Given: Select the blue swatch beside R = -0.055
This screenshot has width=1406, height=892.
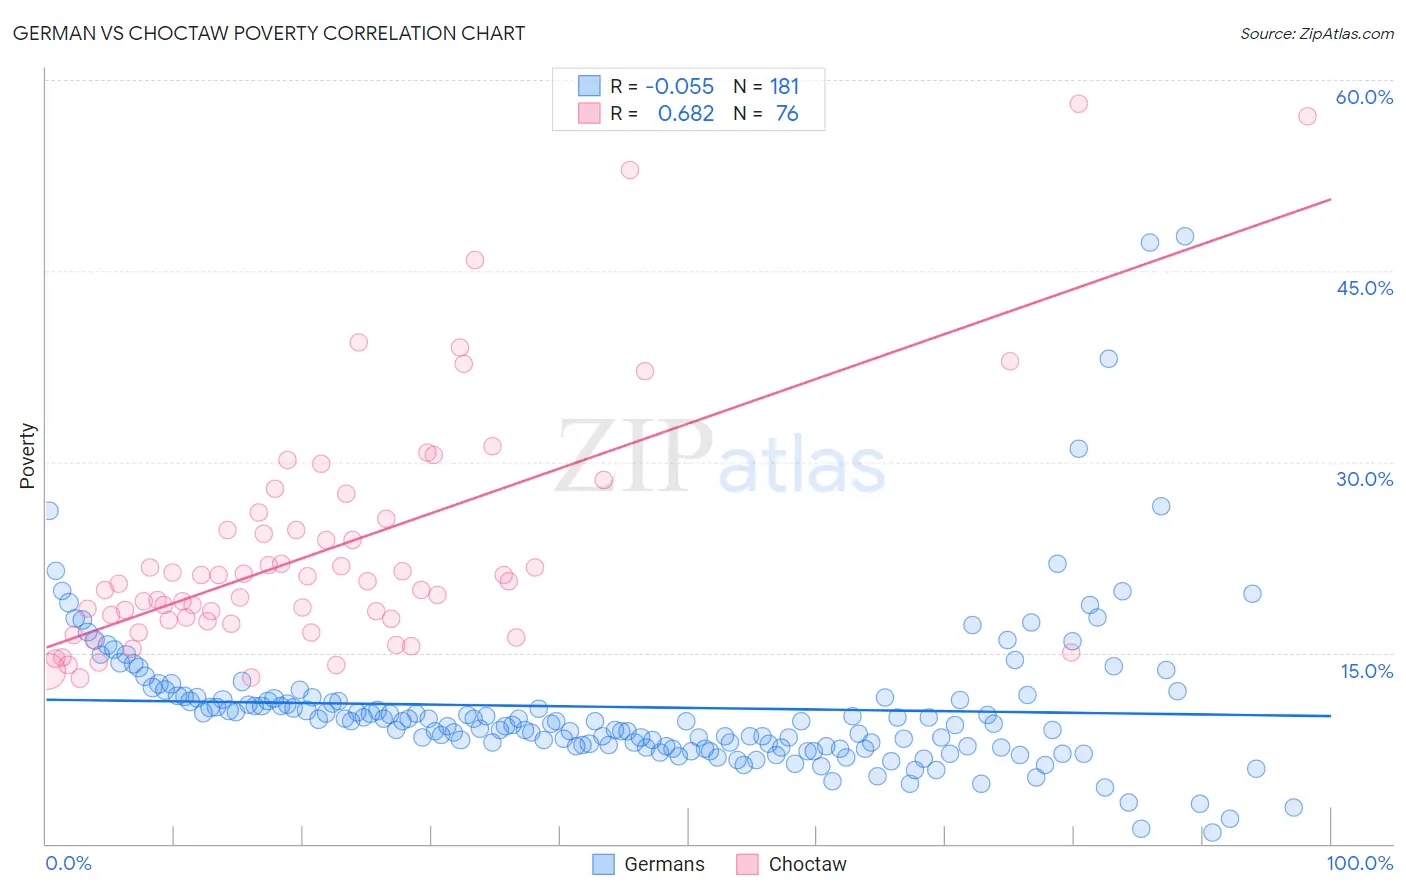Looking at the screenshot, I should point(590,86).
